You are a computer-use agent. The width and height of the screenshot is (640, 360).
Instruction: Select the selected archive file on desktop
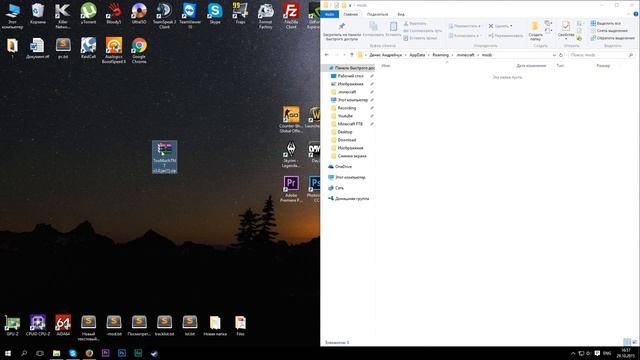click(x=164, y=157)
